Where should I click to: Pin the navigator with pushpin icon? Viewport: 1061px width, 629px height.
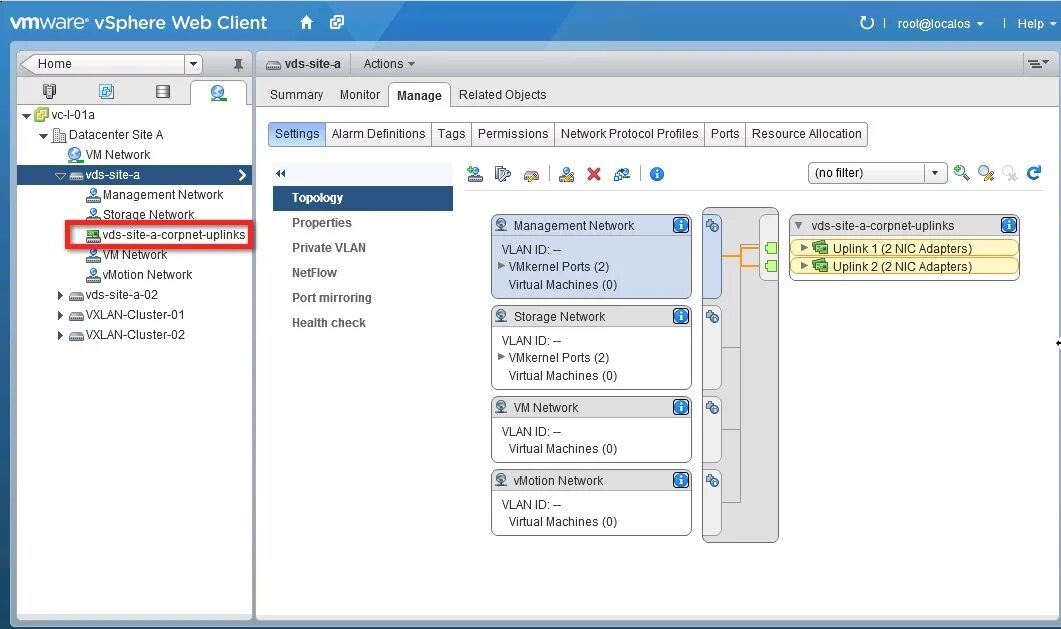(x=238, y=64)
